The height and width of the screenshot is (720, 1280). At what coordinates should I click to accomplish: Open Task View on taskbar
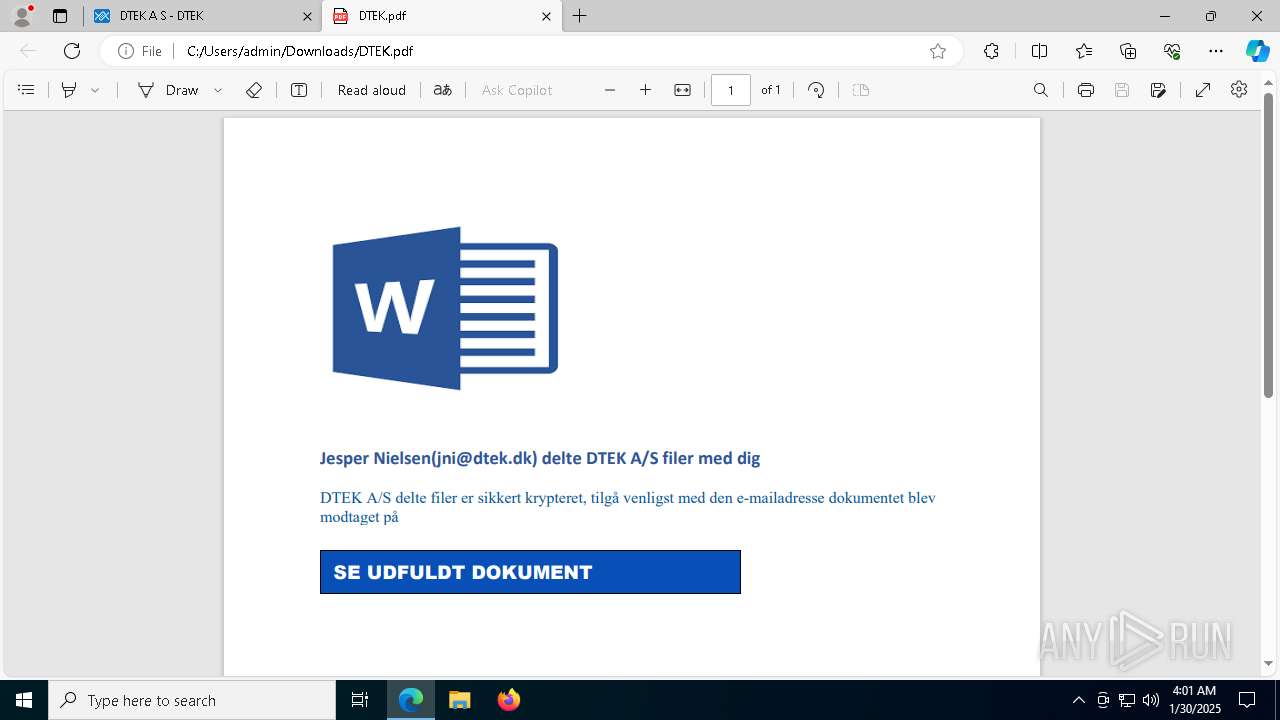[x=360, y=700]
